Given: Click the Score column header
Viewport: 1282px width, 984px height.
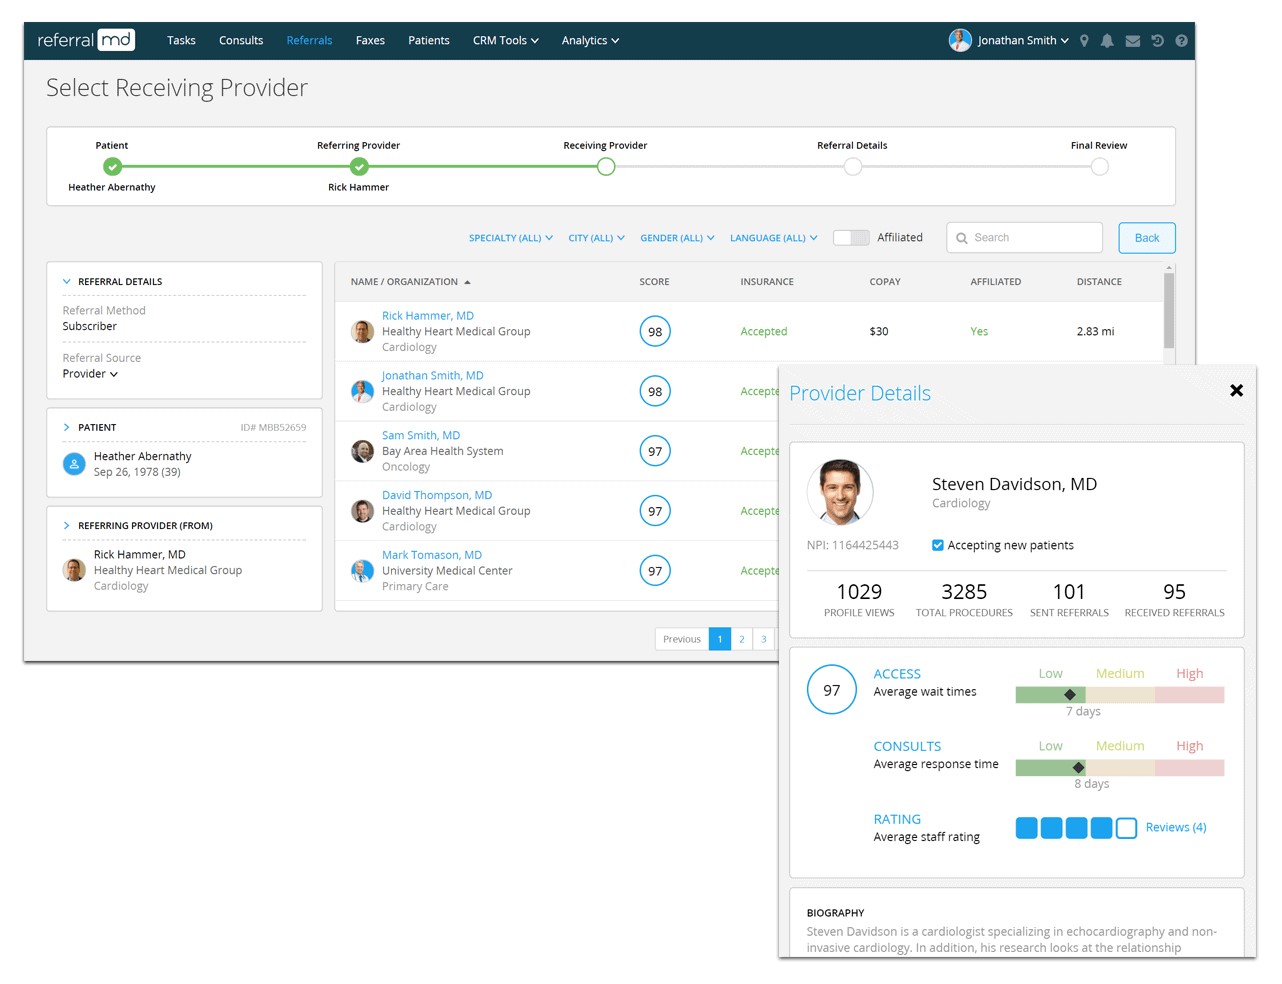Looking at the screenshot, I should click(655, 282).
